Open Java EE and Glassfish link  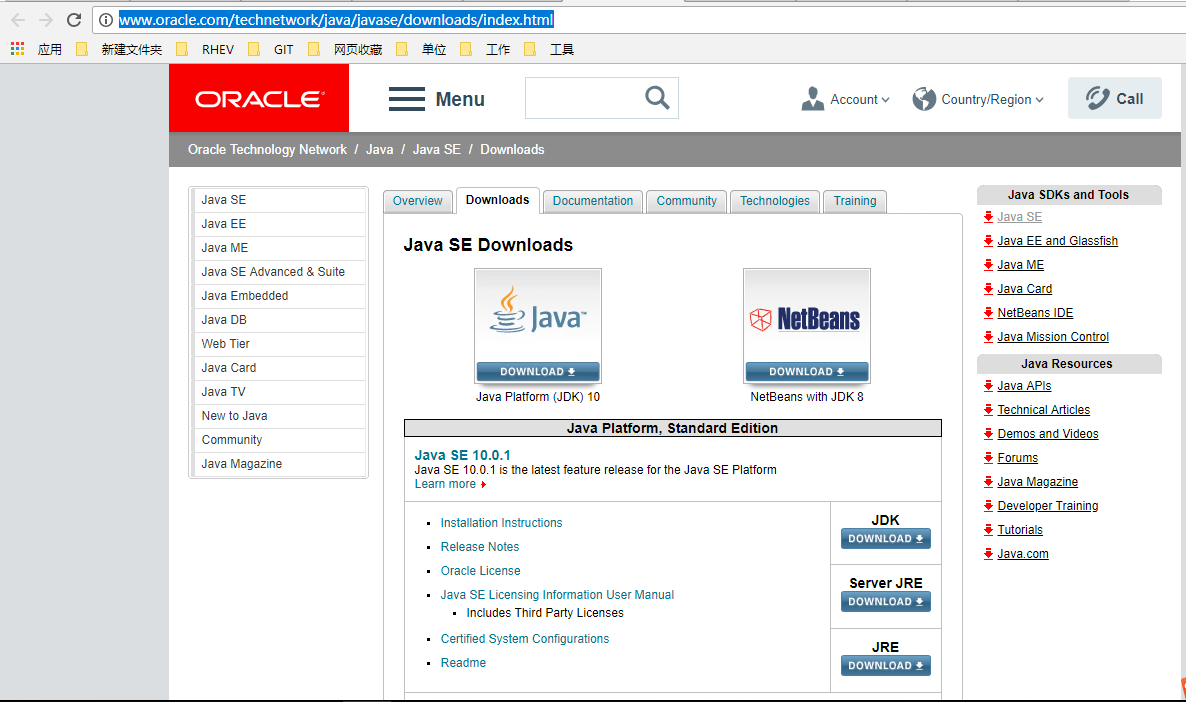pos(1057,241)
